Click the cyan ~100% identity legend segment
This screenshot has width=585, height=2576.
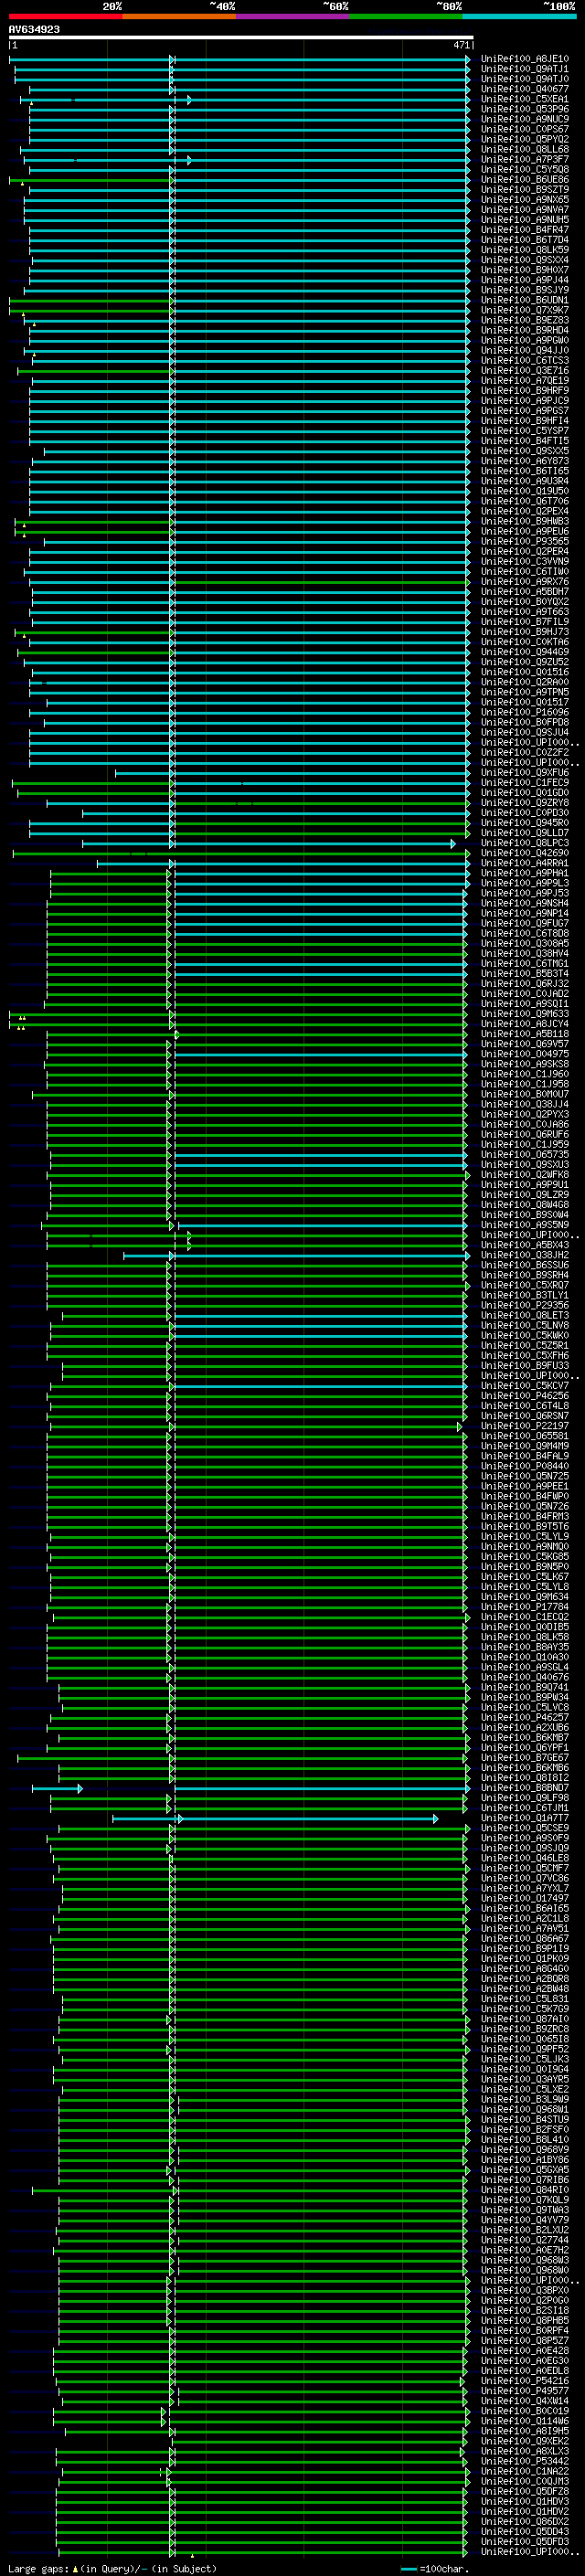[518, 16]
